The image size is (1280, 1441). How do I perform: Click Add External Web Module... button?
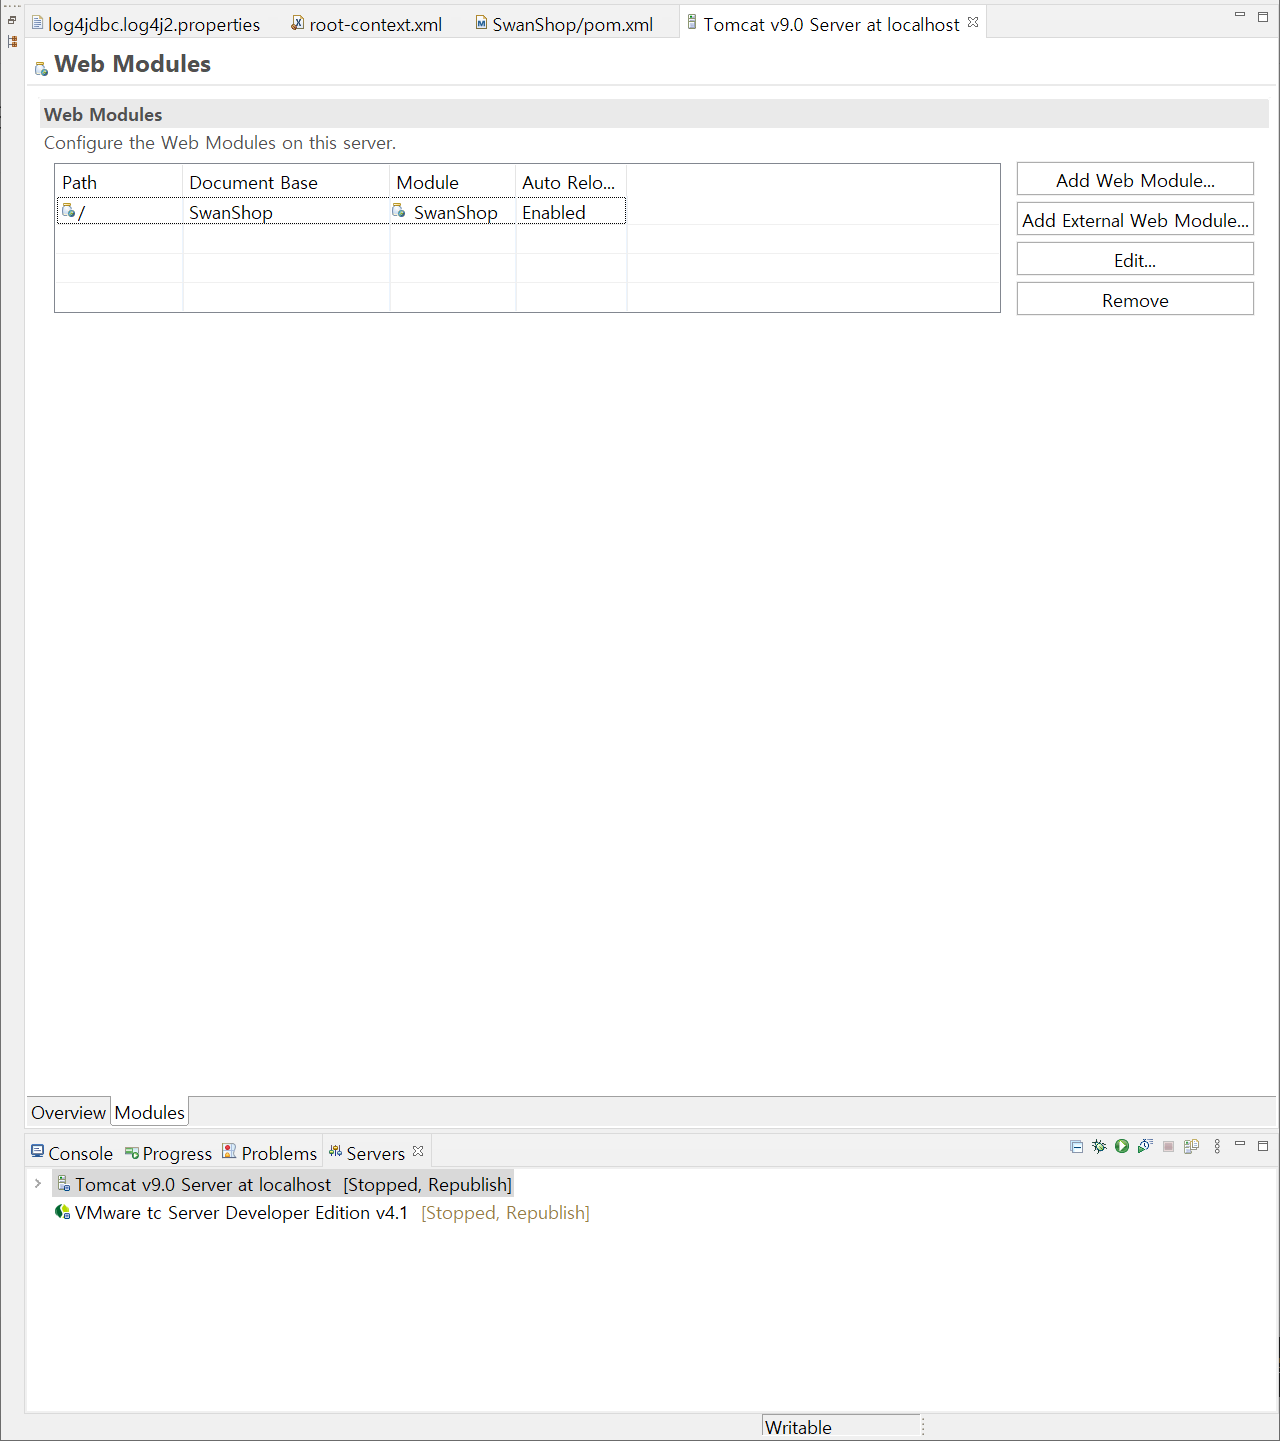[1135, 219]
